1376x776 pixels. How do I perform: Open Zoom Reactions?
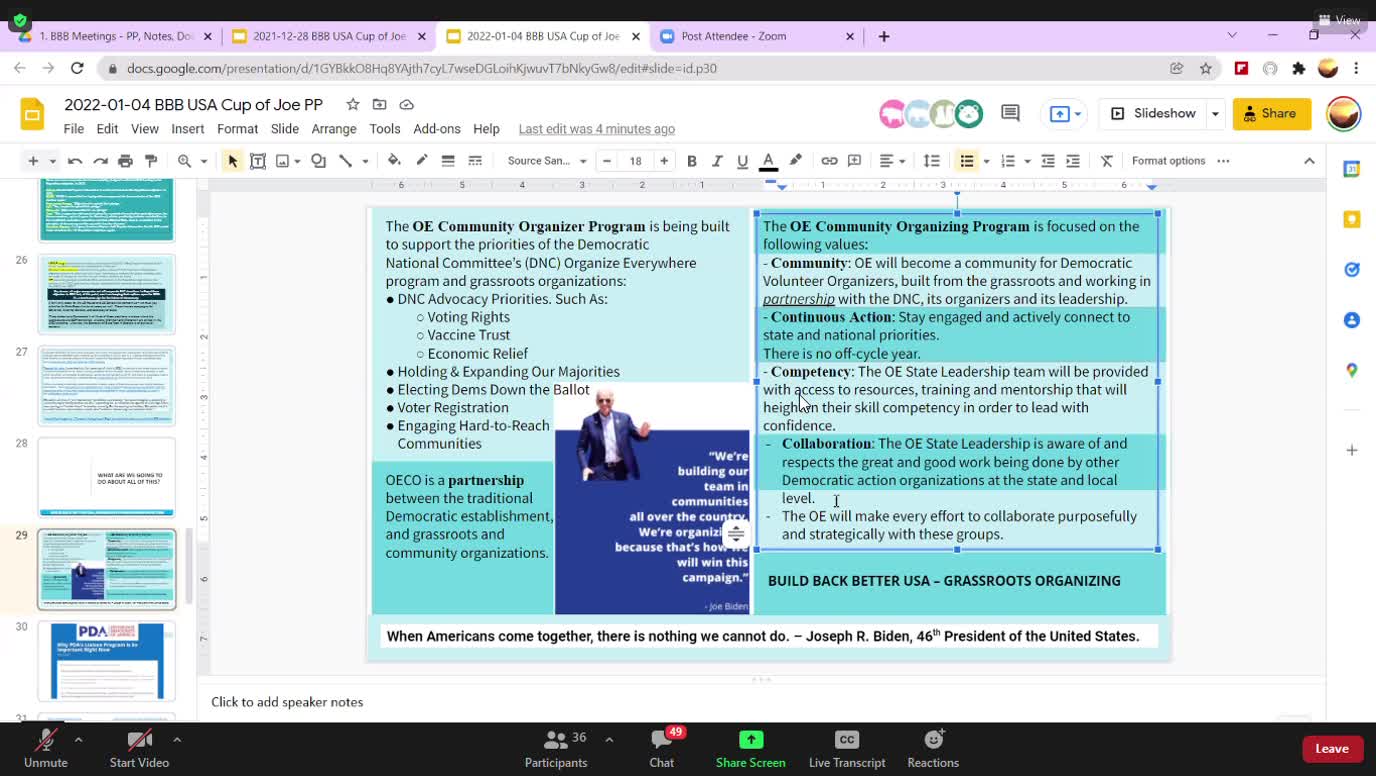(933, 748)
